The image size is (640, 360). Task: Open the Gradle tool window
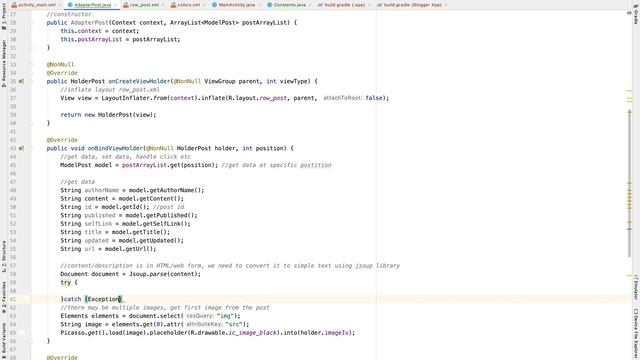point(636,15)
